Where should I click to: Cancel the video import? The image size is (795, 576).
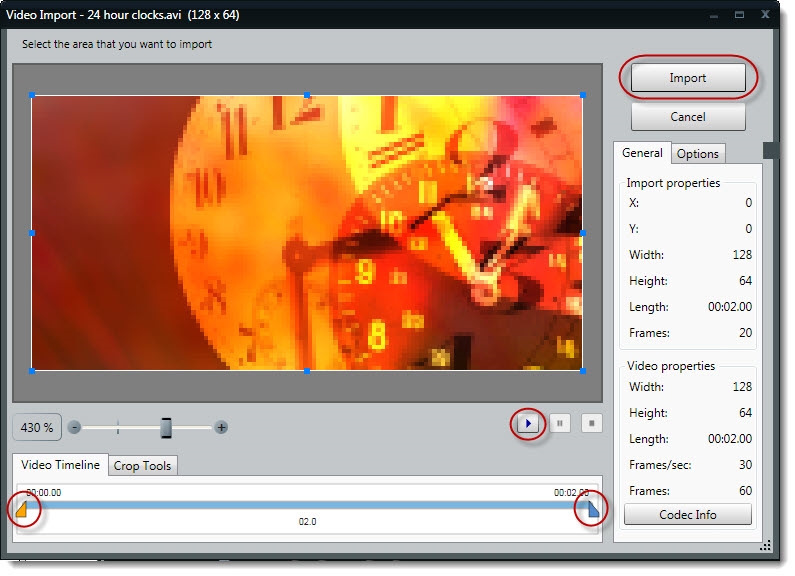[687, 117]
